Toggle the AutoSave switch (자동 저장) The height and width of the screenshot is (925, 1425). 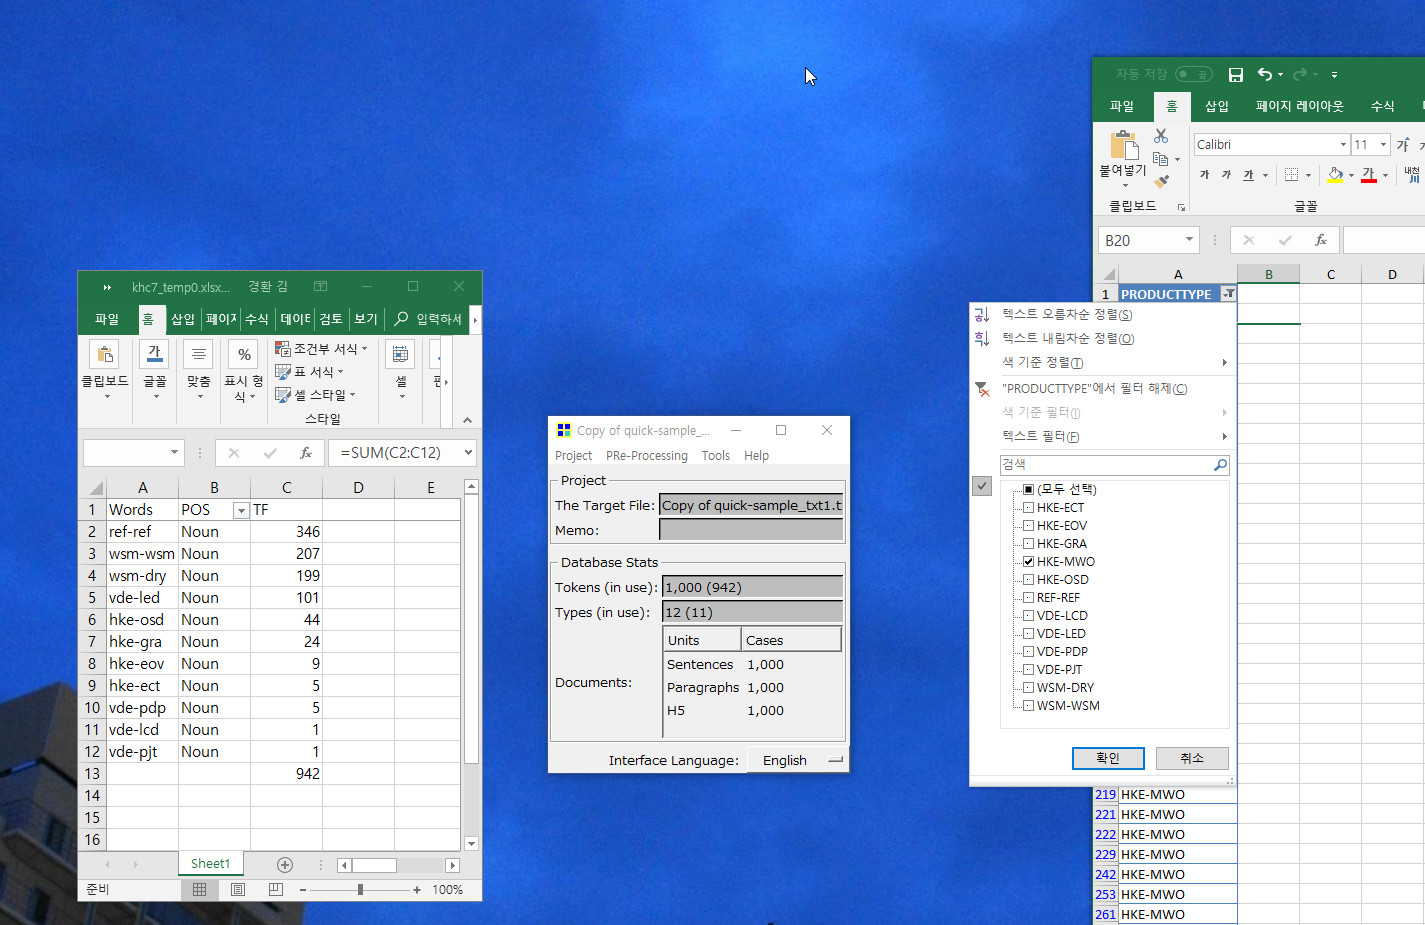[1194, 74]
